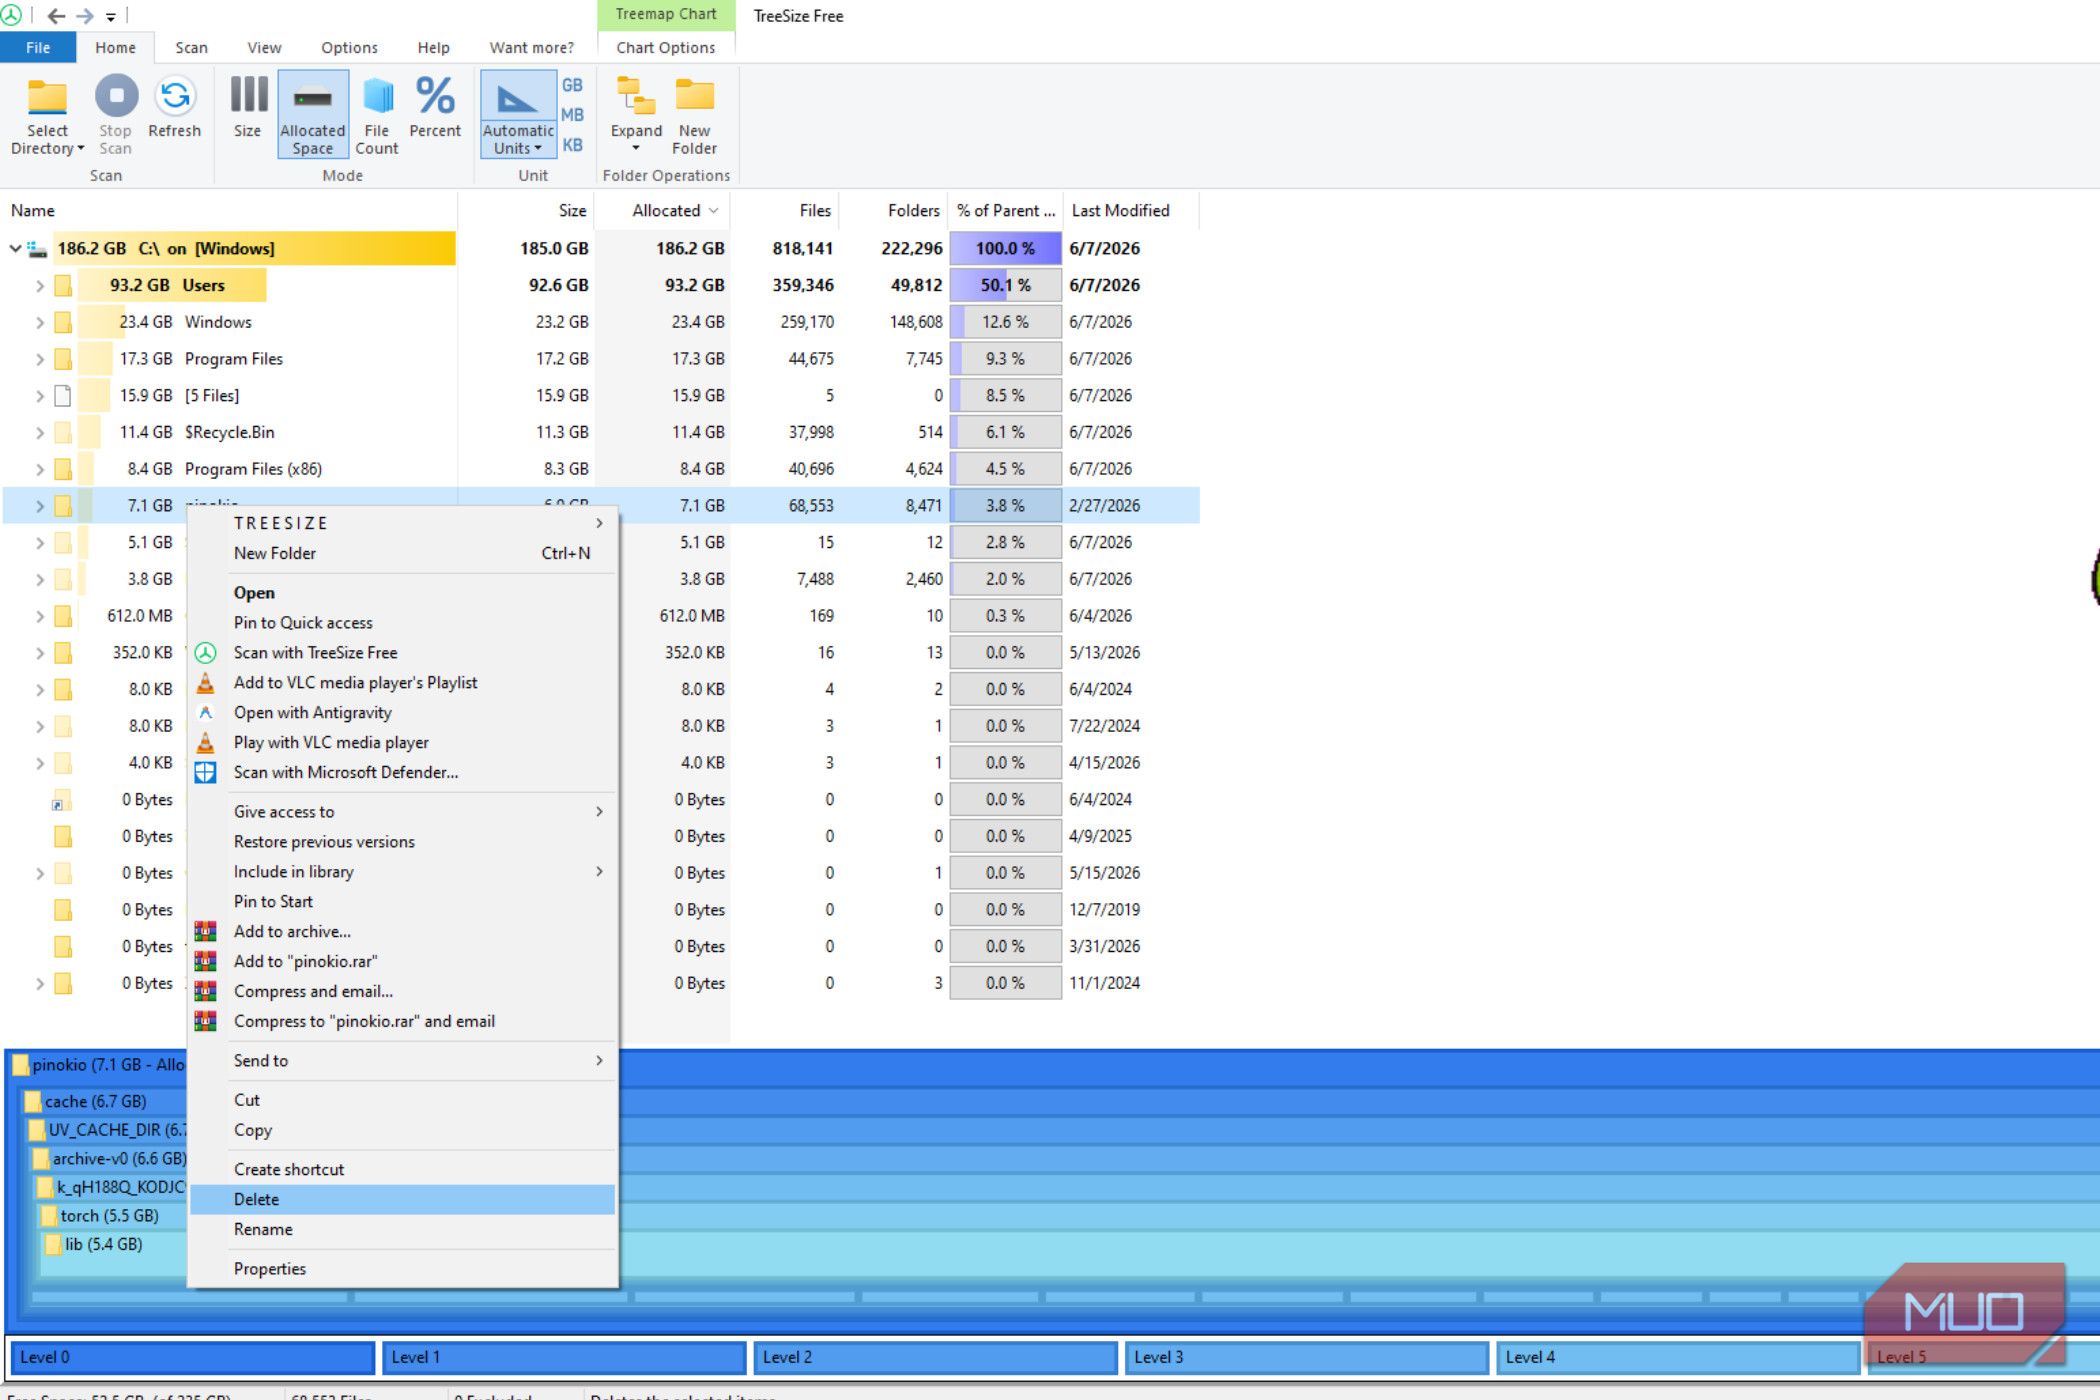Open the Help ribbon tab
This screenshot has height=1400, width=2100.
pos(433,47)
